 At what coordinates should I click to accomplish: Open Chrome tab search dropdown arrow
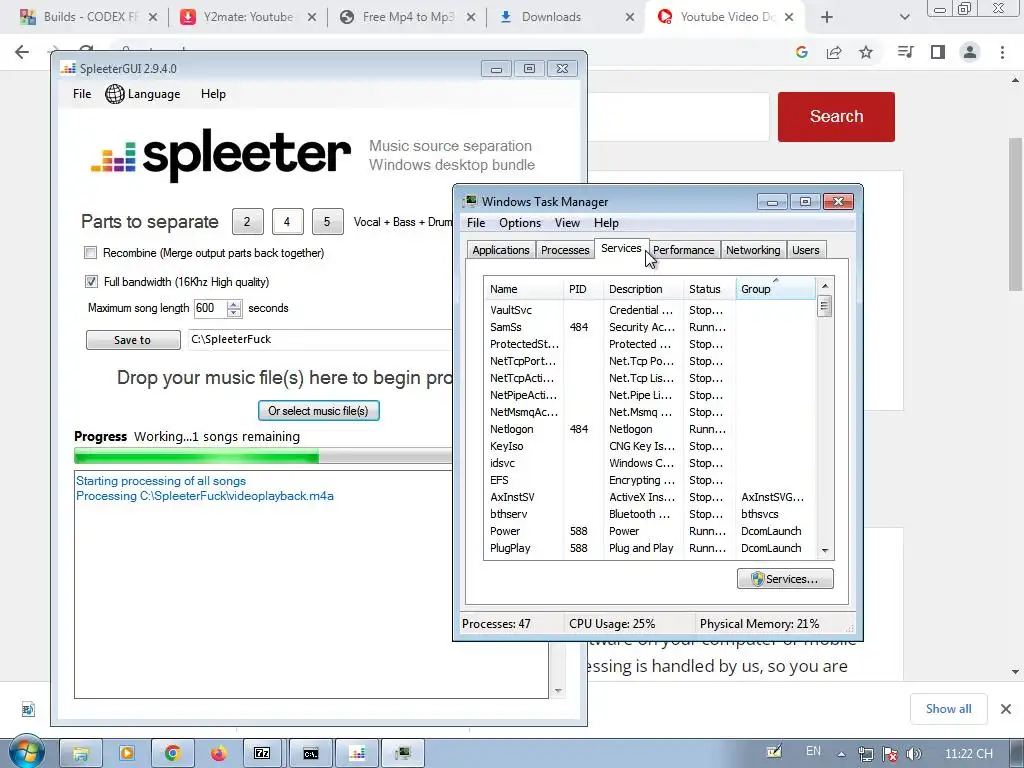(904, 17)
